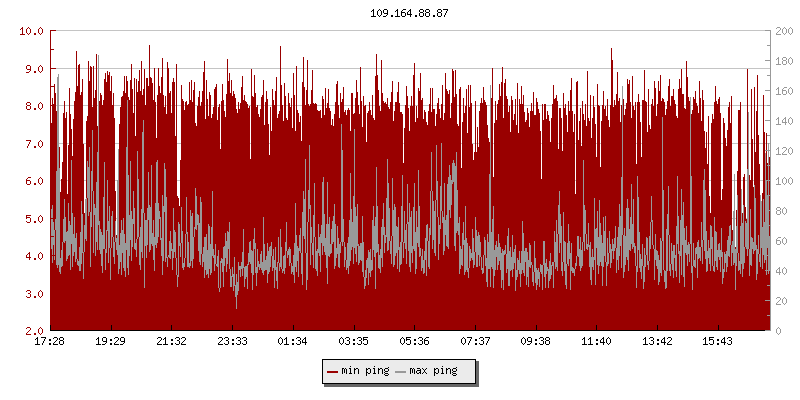Click the 15:43 time label
Screen dimensions: 800x400
(718, 342)
